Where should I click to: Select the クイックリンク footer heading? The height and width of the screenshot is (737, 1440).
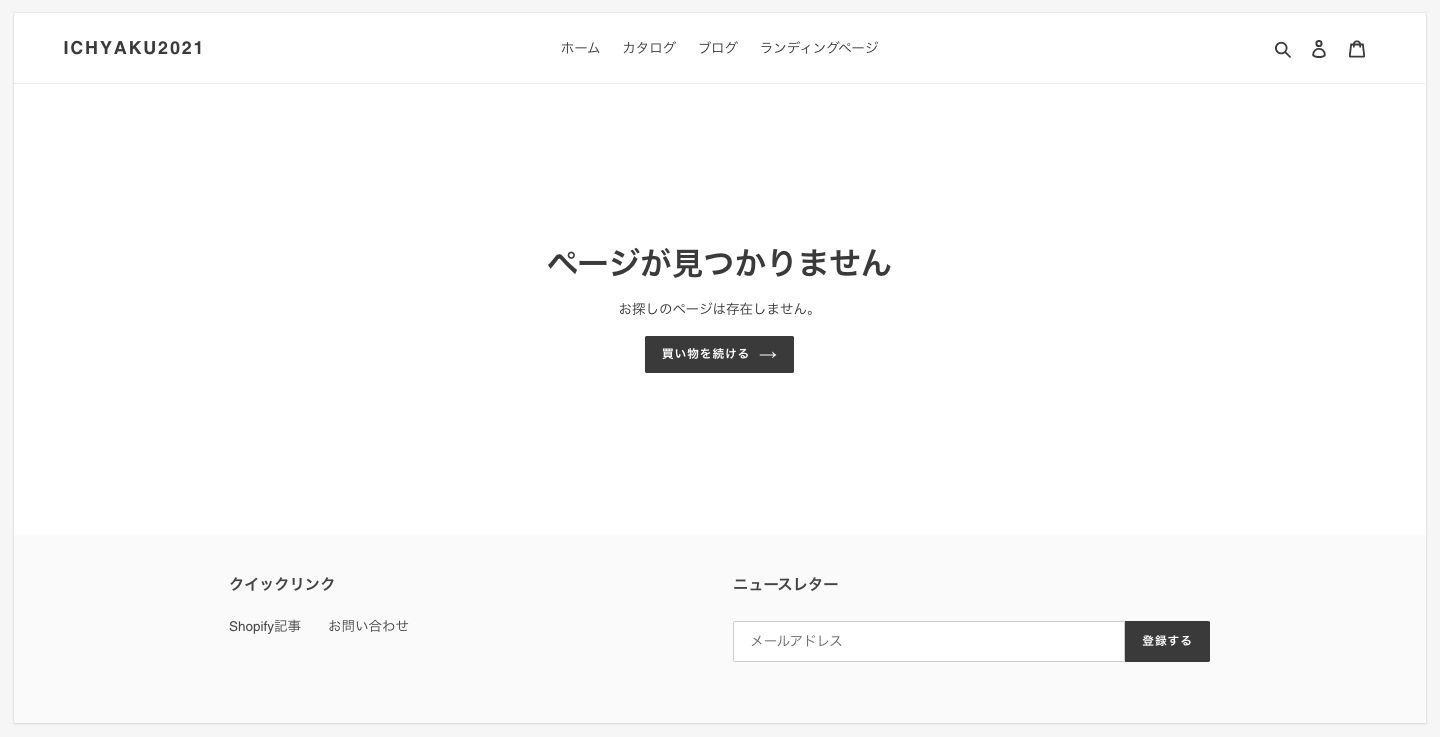(x=282, y=584)
